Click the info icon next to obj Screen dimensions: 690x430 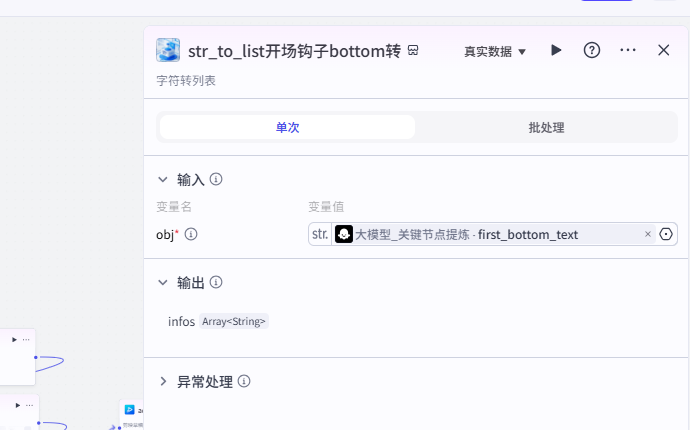191,234
